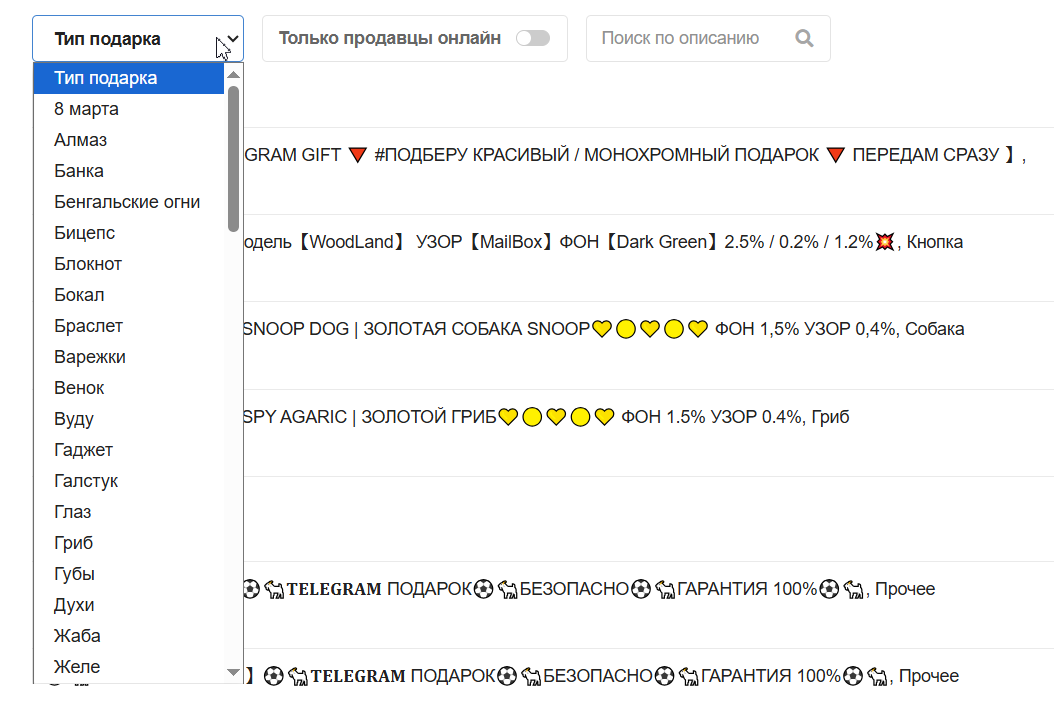Toggle the online sellers only switch
Screen dimensions: 1054x713
[x=532, y=39]
